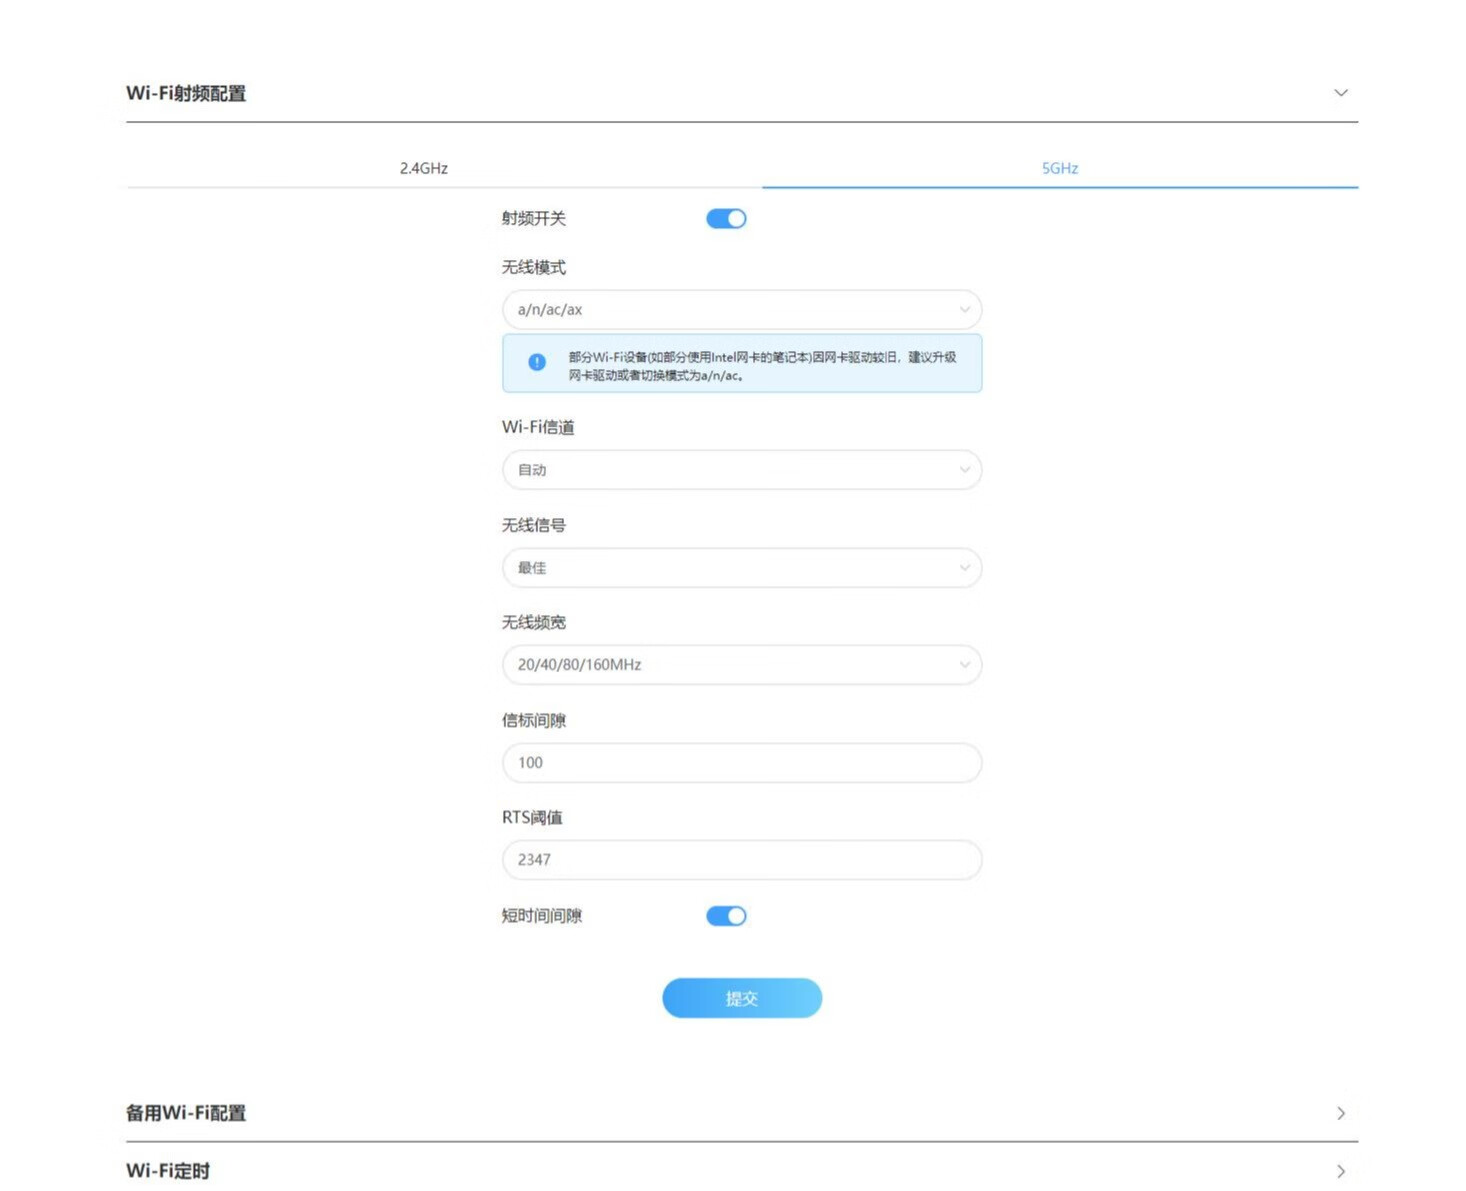Click the arrow beside 备用Wi-Fi配置

coord(1340,1113)
